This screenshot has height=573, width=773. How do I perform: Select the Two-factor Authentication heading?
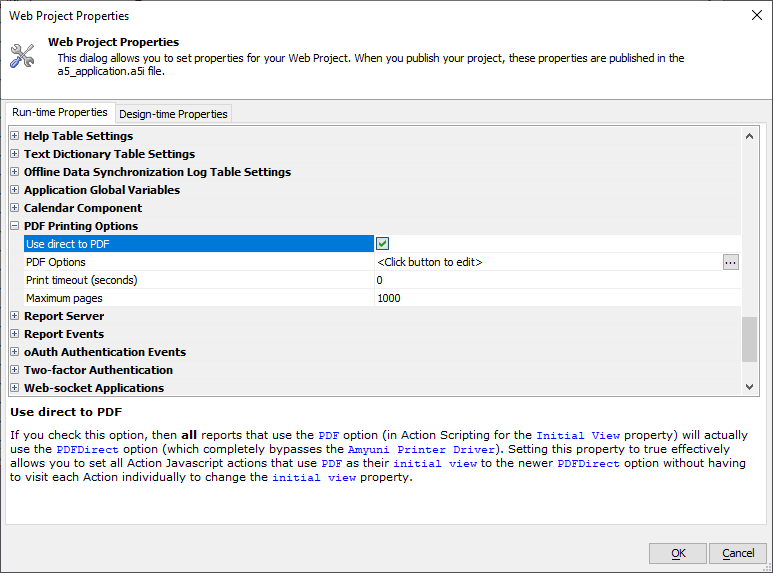(99, 370)
